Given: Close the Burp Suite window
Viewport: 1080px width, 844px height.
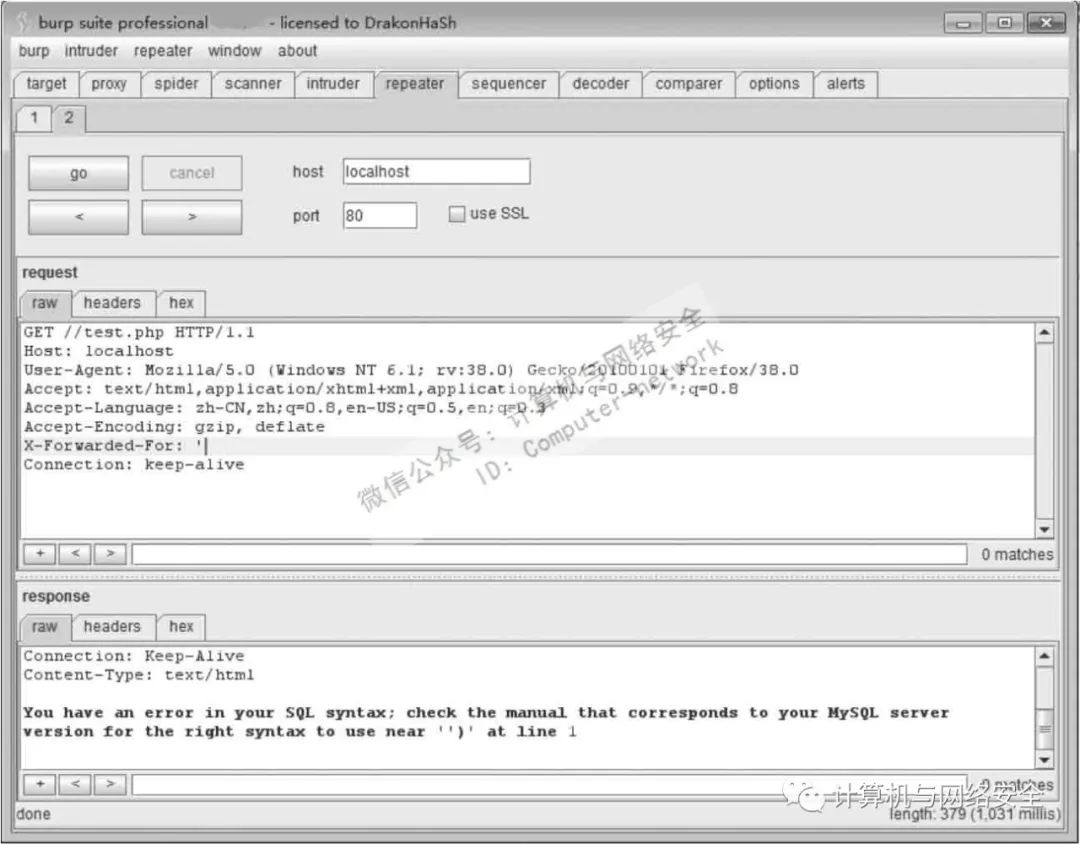Looking at the screenshot, I should click(x=1046, y=23).
